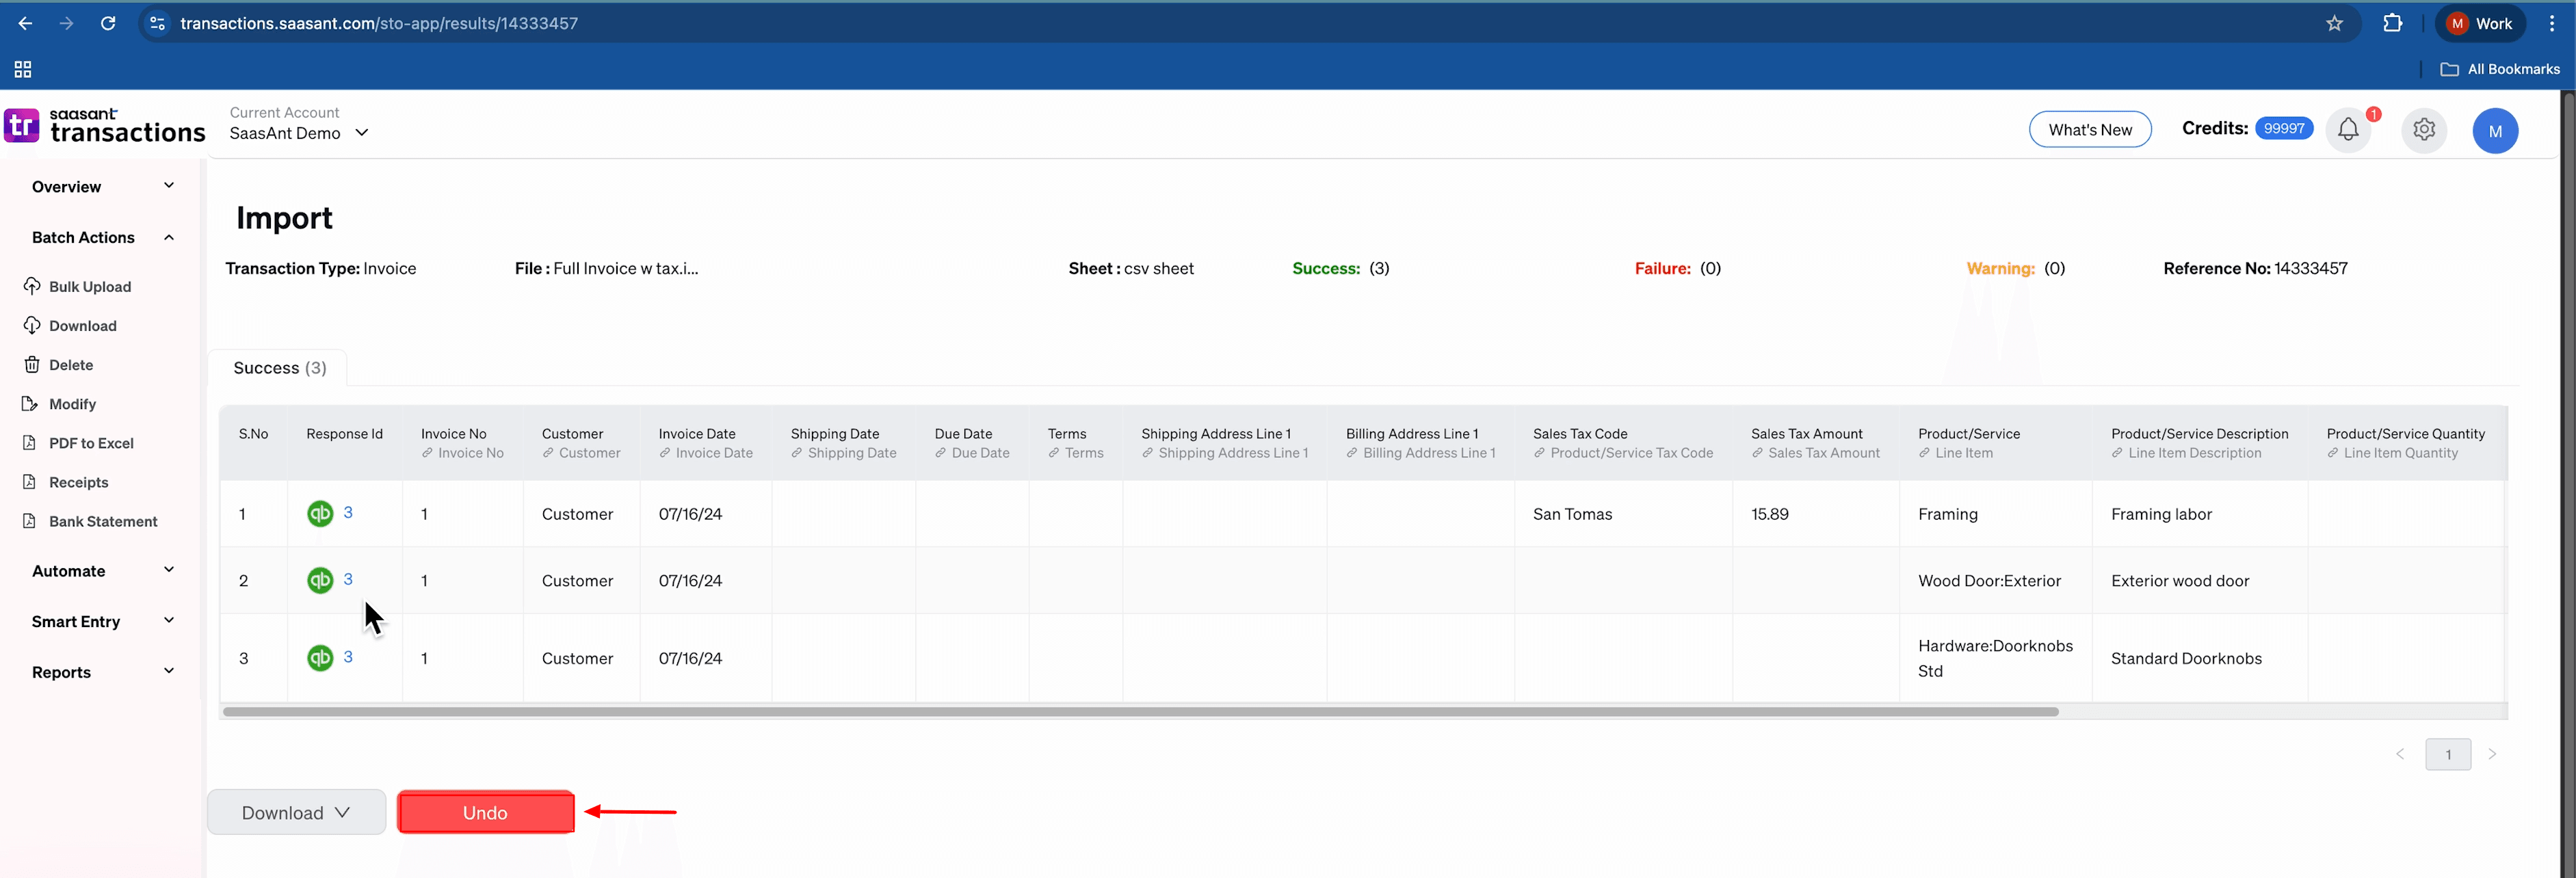This screenshot has width=2576, height=878.
Task: Click the Work profile chip
Action: point(2481,23)
